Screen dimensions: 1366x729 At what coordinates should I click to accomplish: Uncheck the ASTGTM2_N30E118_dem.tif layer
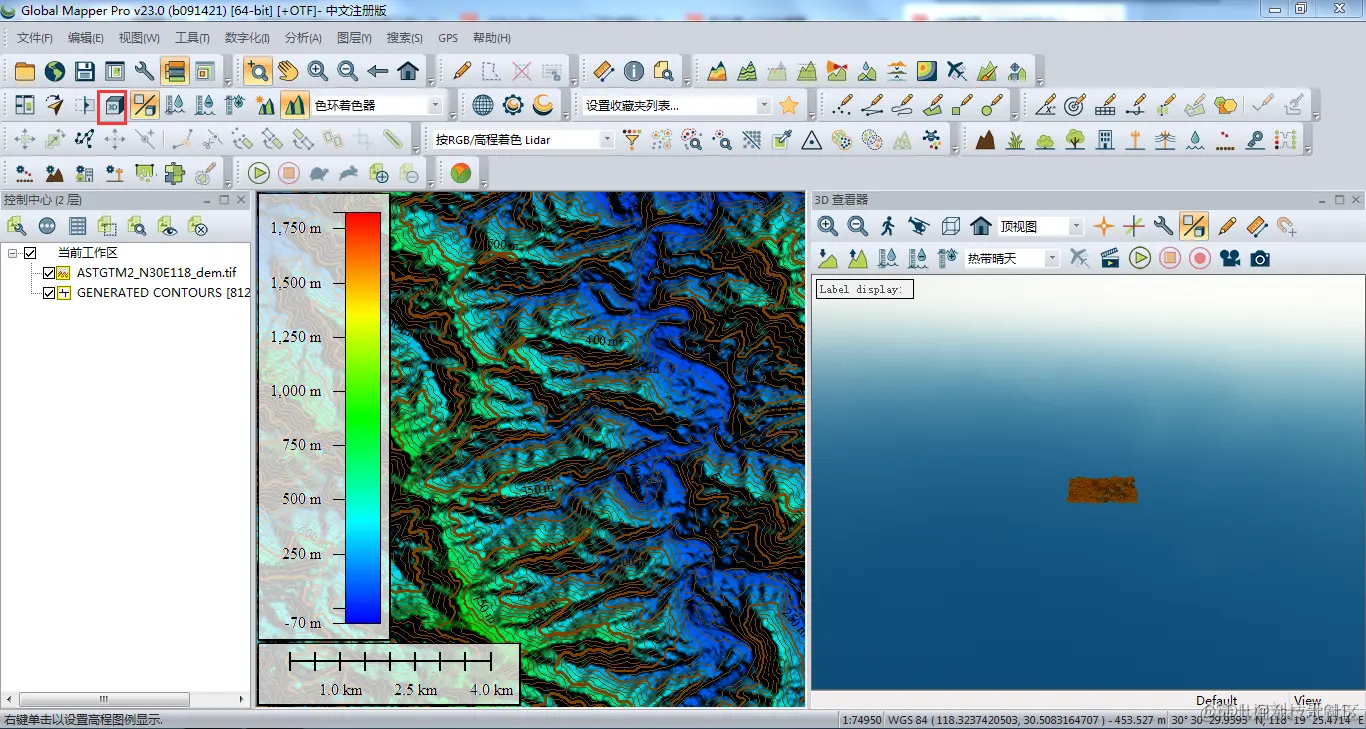tap(48, 273)
